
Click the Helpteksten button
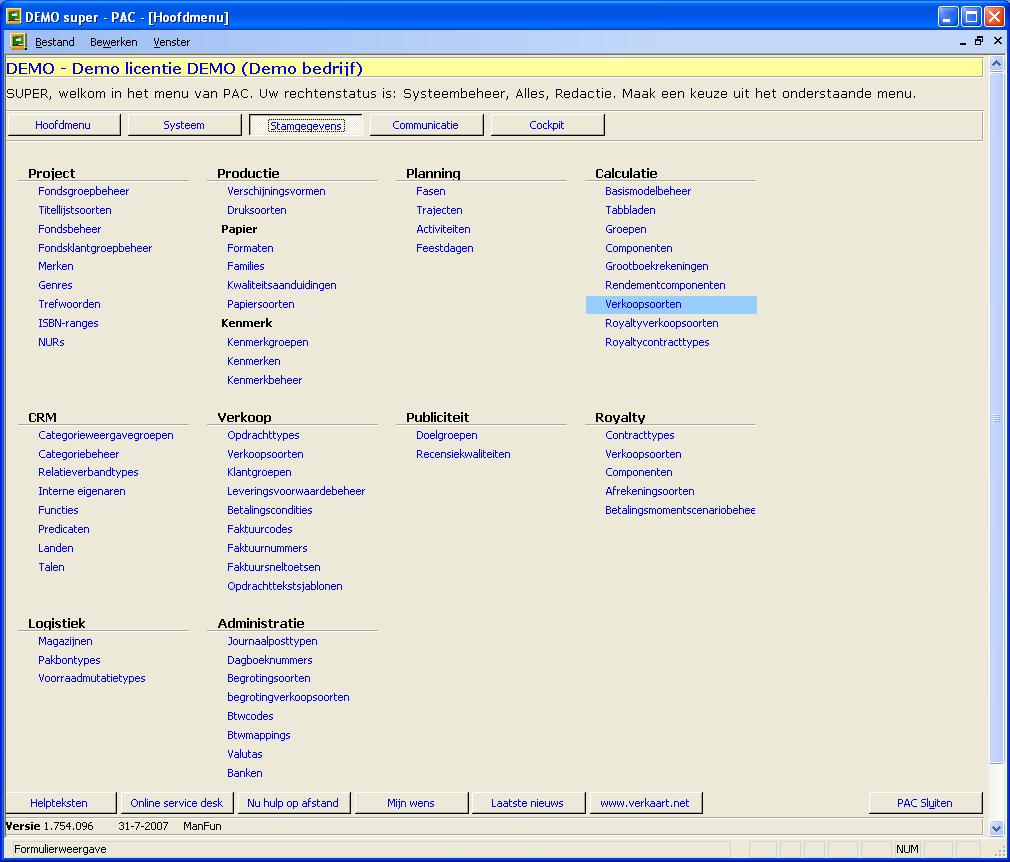pos(59,803)
